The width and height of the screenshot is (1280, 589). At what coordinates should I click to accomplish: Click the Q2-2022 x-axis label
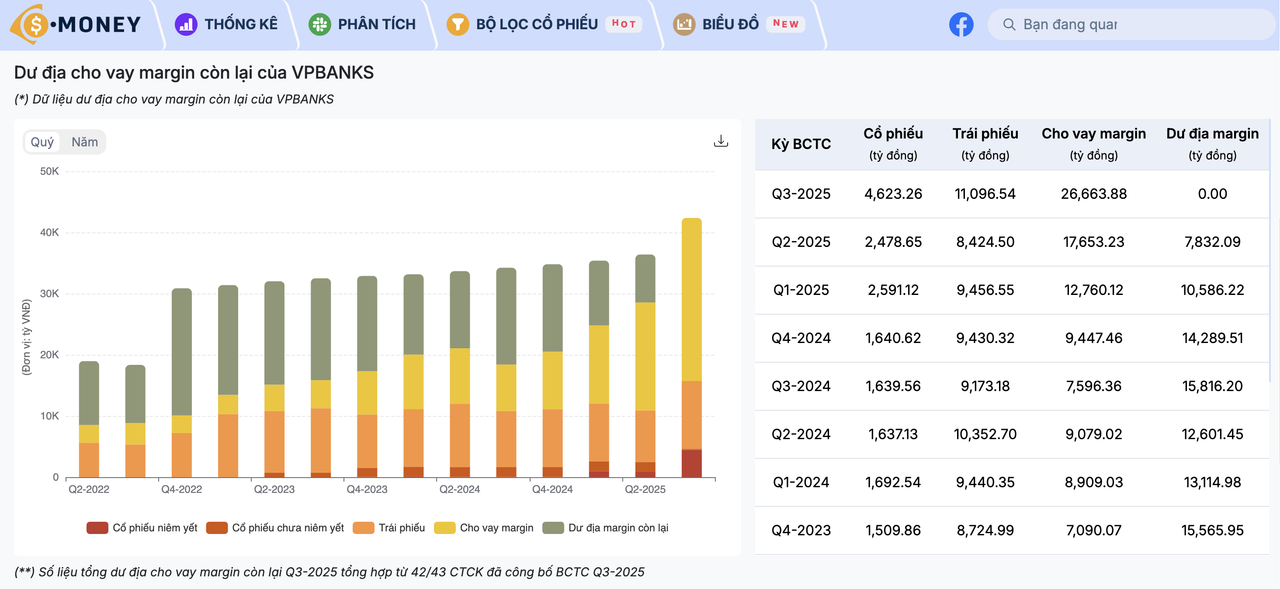(89, 489)
